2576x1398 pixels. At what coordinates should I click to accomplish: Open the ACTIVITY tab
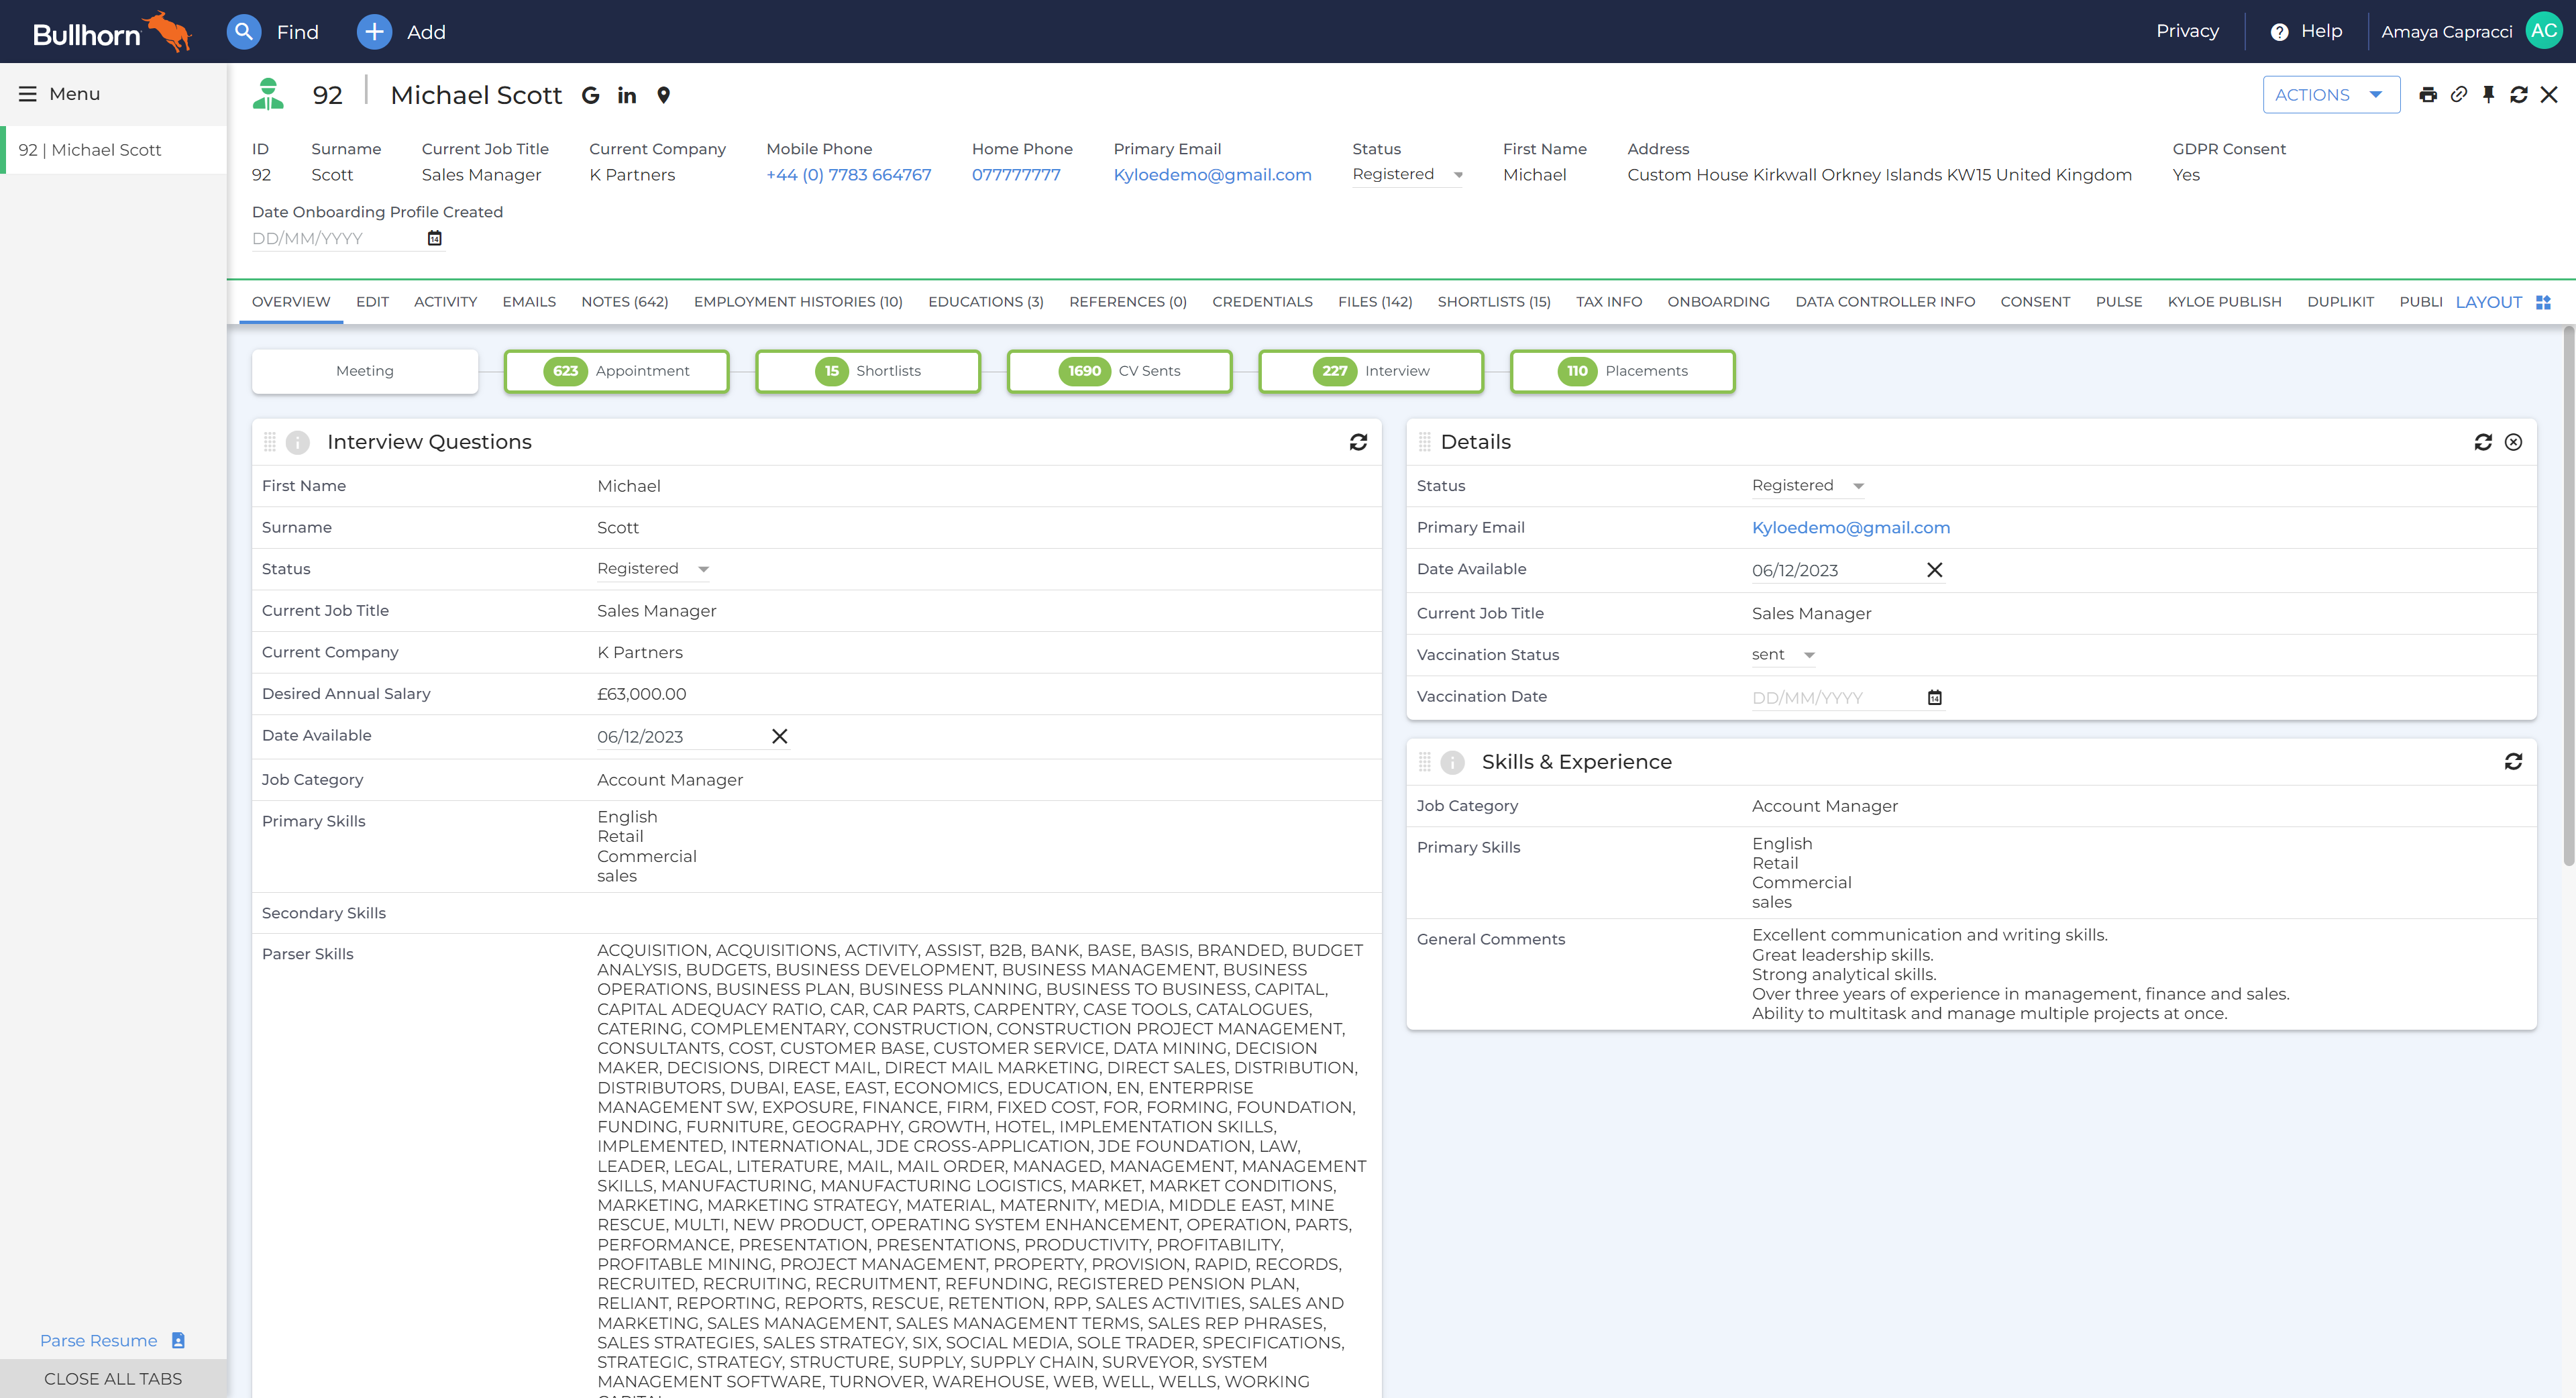coord(445,302)
